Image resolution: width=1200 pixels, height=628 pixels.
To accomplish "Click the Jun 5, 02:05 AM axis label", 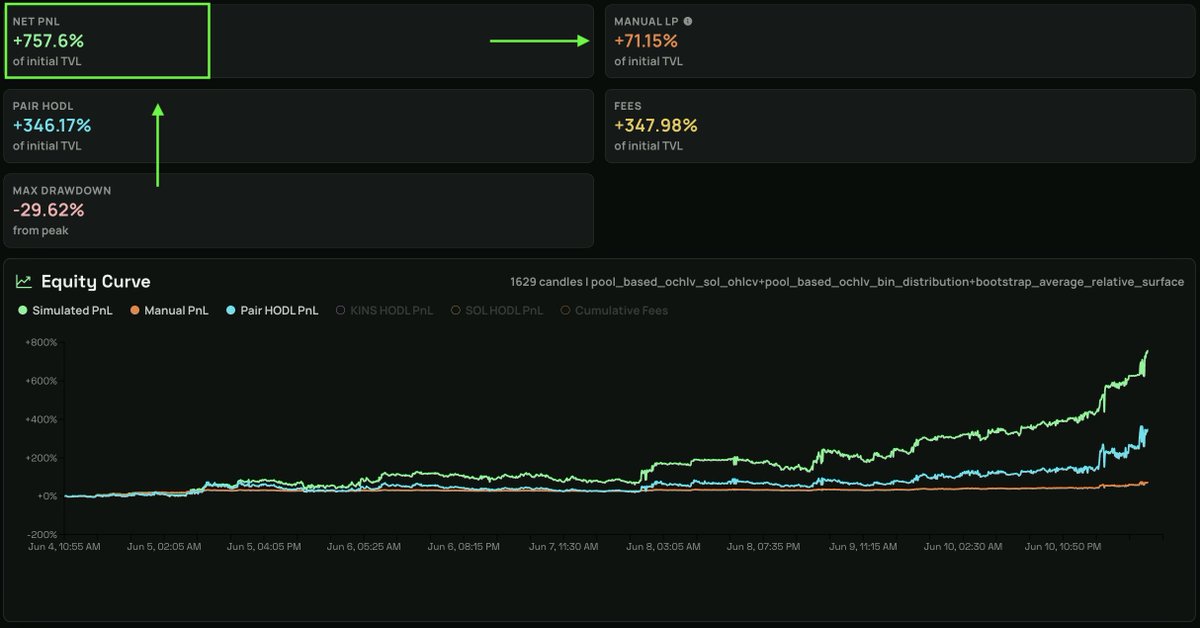I will (x=166, y=548).
